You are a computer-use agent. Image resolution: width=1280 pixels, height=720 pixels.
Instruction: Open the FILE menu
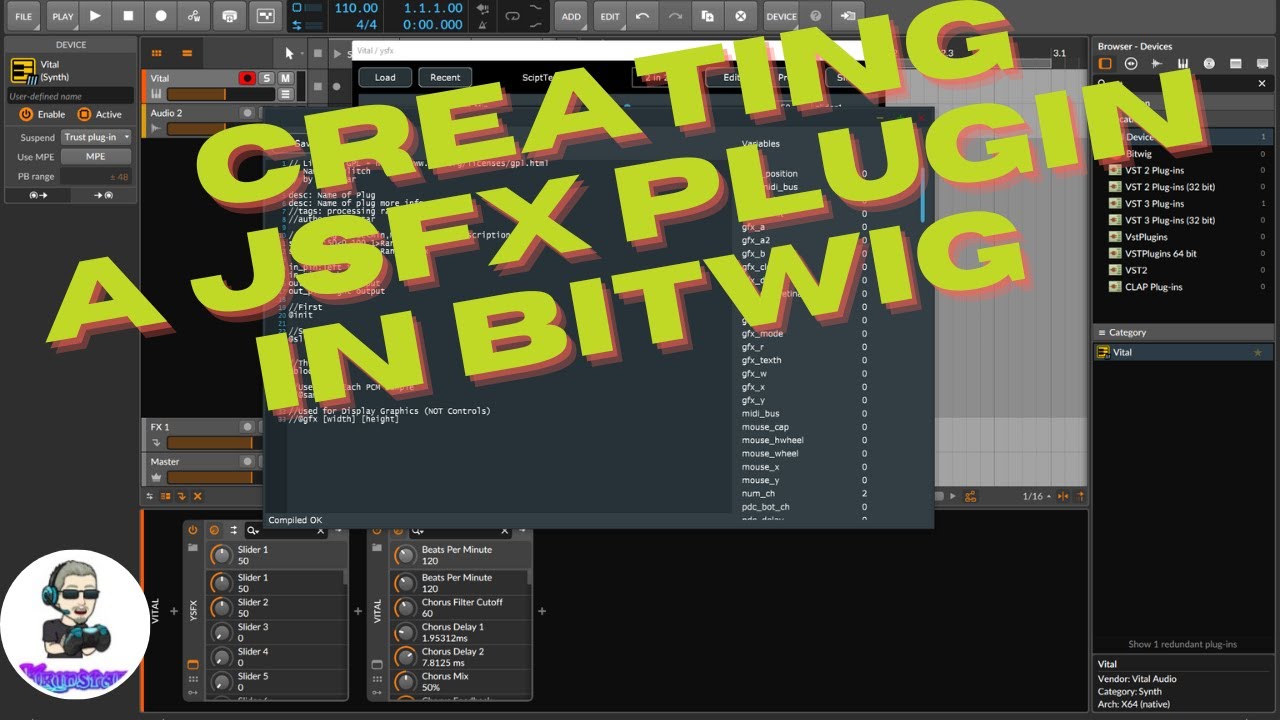point(23,16)
